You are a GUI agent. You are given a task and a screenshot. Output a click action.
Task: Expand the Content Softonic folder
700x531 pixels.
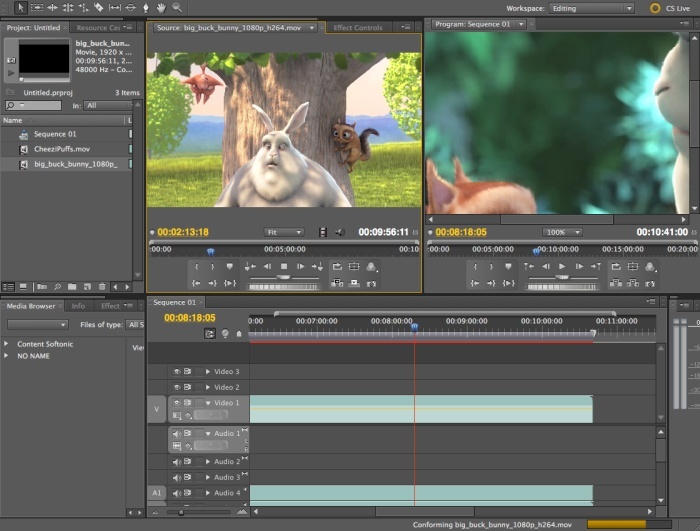coord(8,344)
